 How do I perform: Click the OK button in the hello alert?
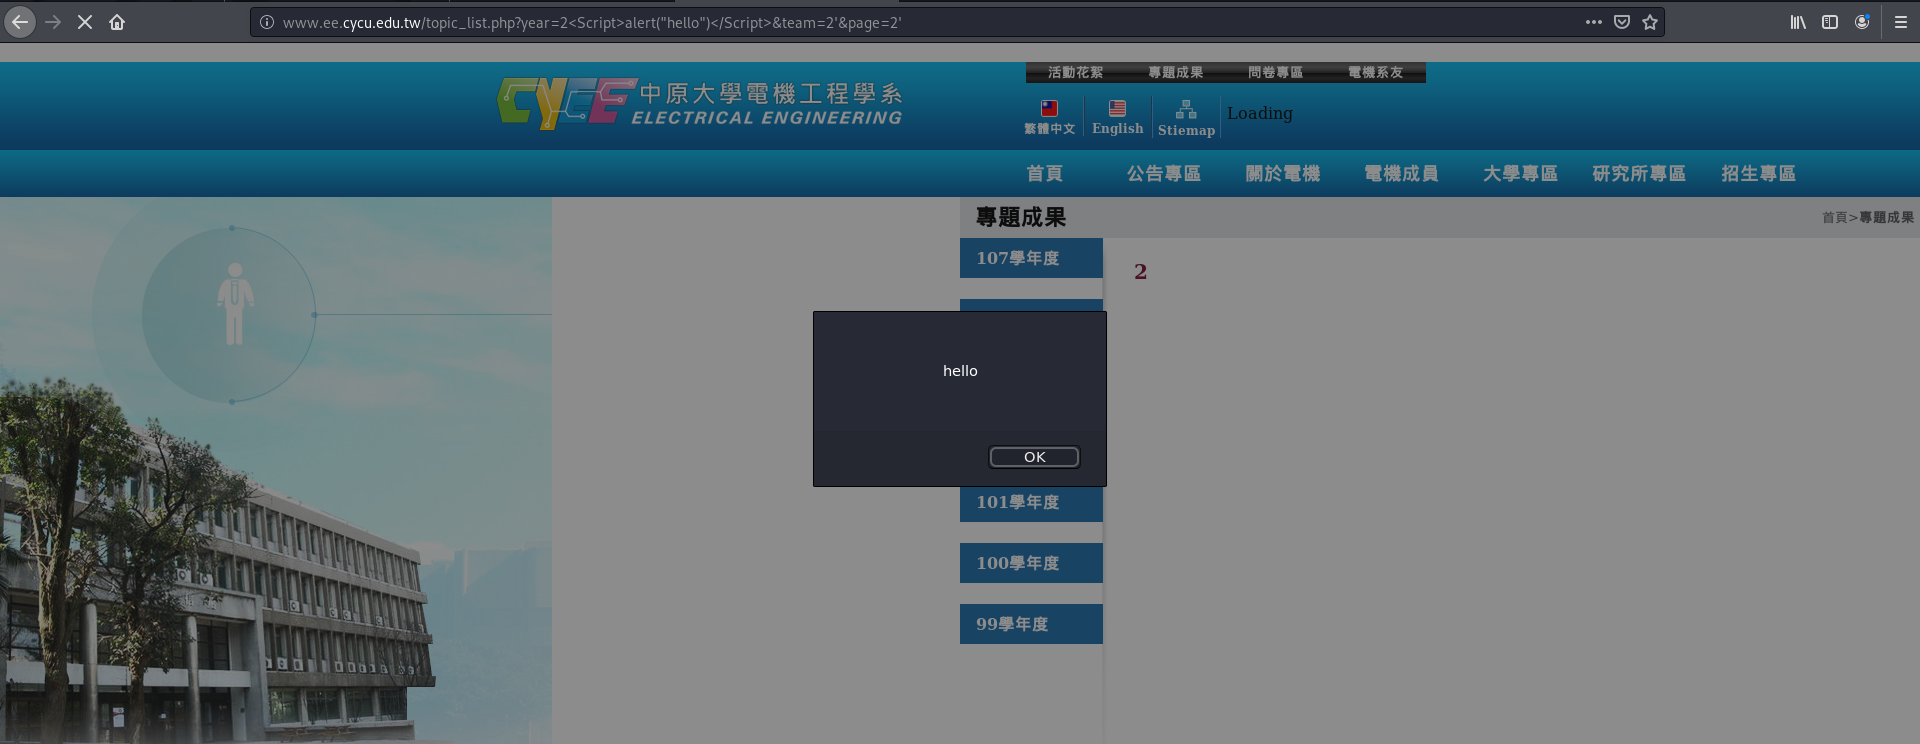pyautogui.click(x=1034, y=457)
